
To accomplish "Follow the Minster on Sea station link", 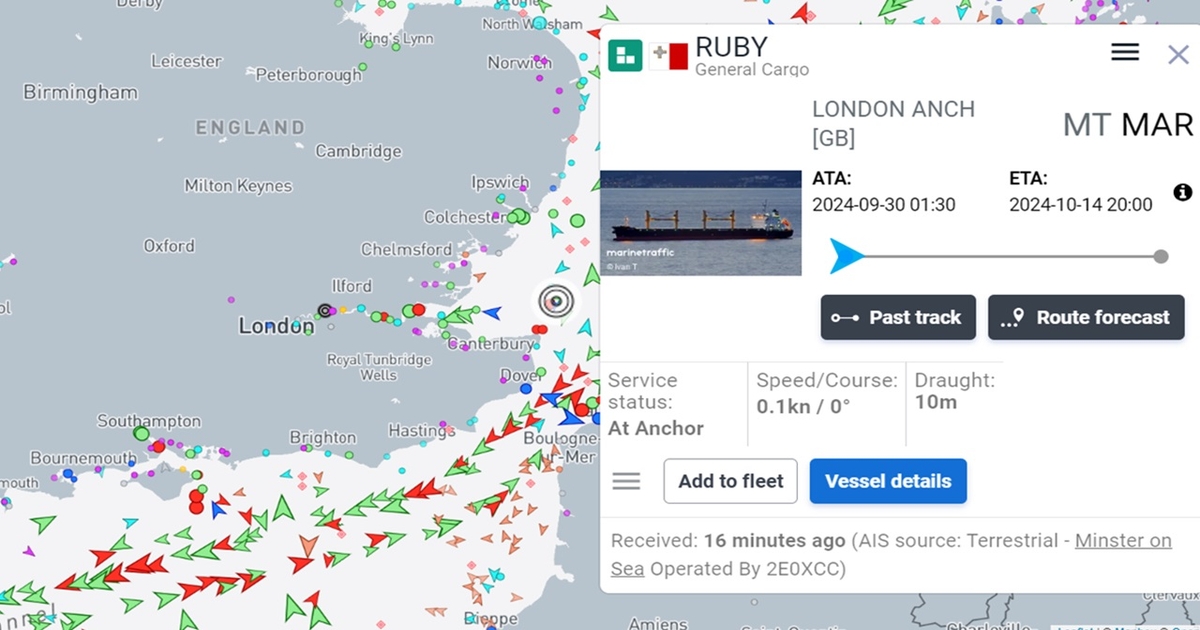I will click(1123, 541).
